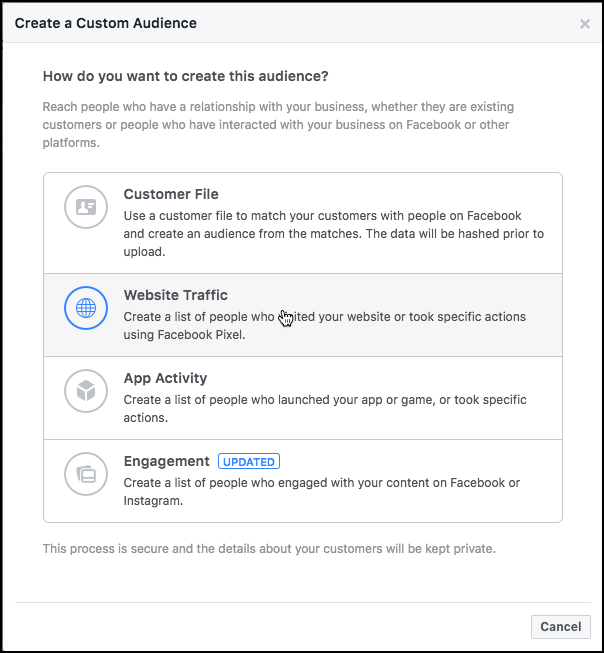
Task: Click the Customer File description's first line
Action: 322,216
